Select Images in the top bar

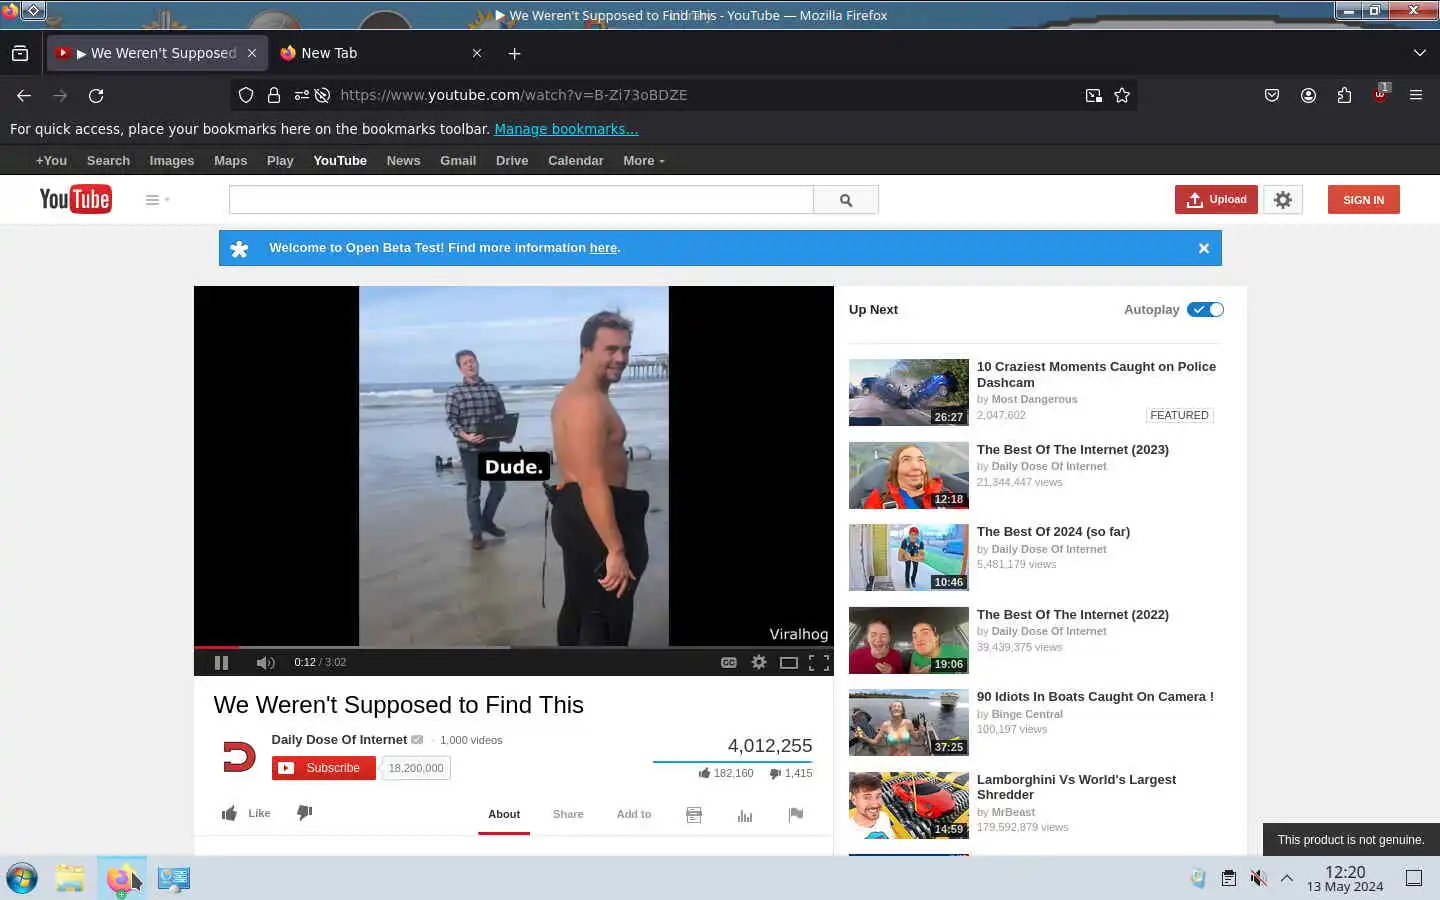pos(172,160)
